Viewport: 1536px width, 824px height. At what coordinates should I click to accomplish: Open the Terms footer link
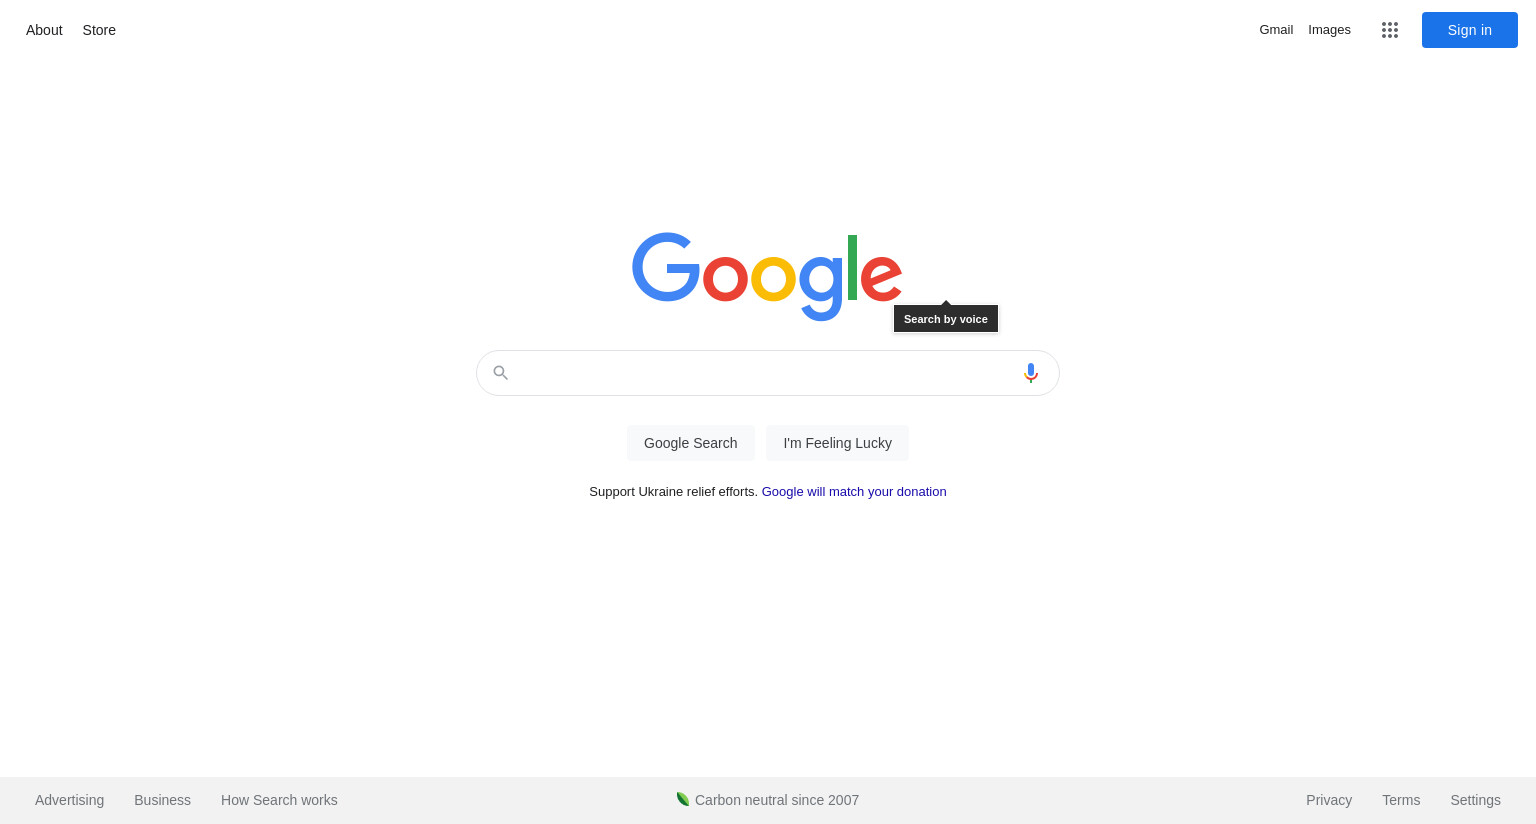click(1401, 800)
